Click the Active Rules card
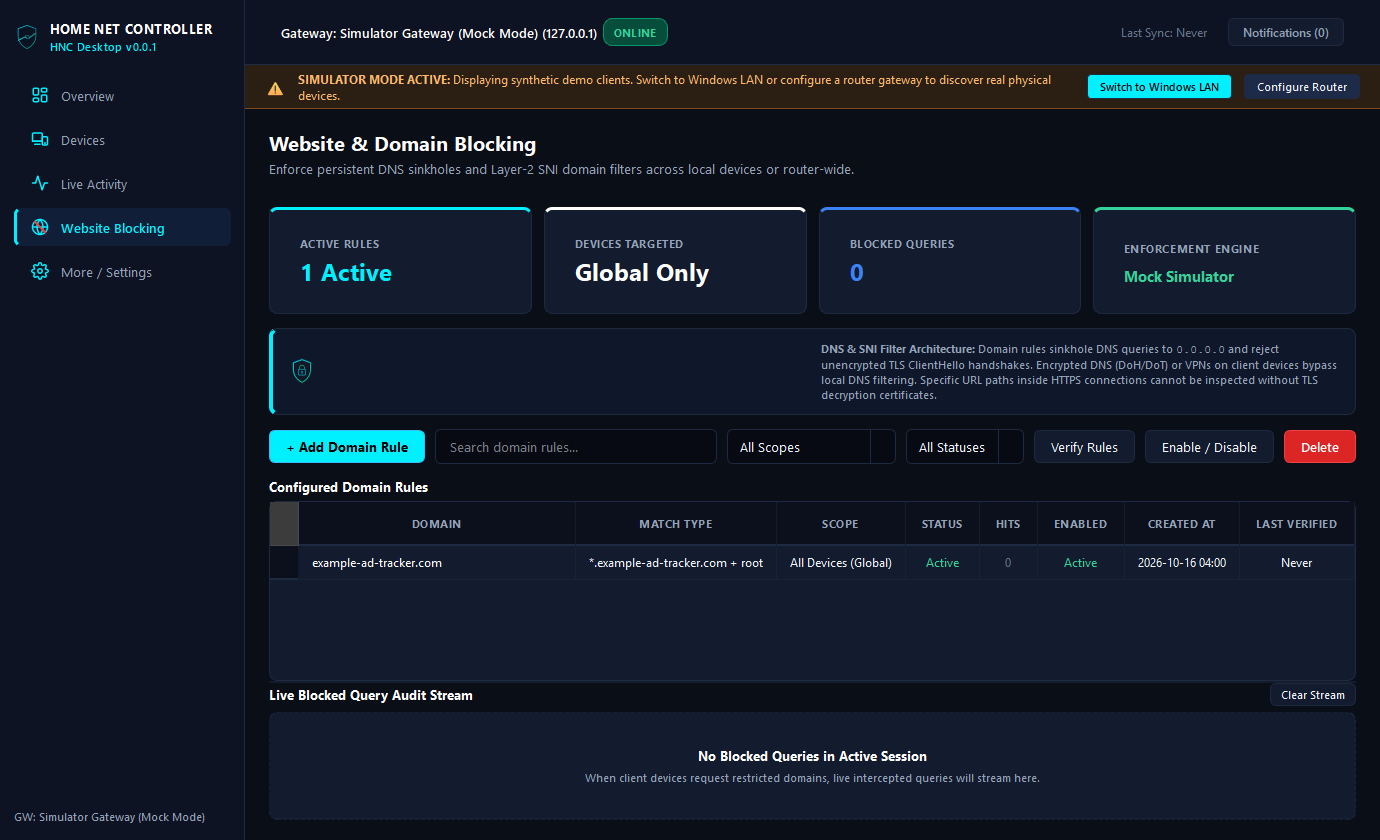1380x840 pixels. [400, 261]
